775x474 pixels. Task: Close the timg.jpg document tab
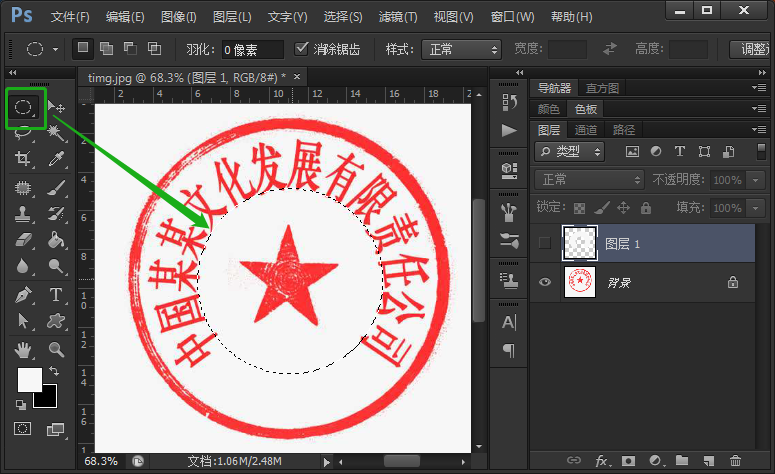[x=297, y=77]
